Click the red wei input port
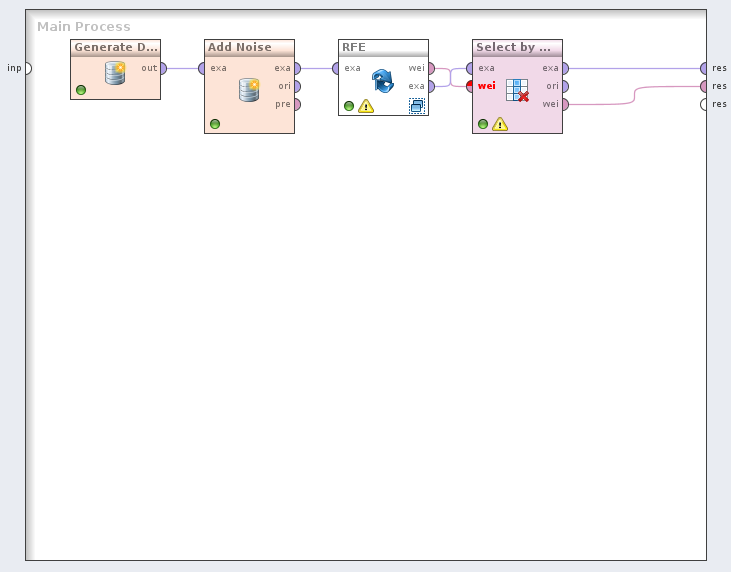The width and height of the screenshot is (731, 572). [x=470, y=86]
